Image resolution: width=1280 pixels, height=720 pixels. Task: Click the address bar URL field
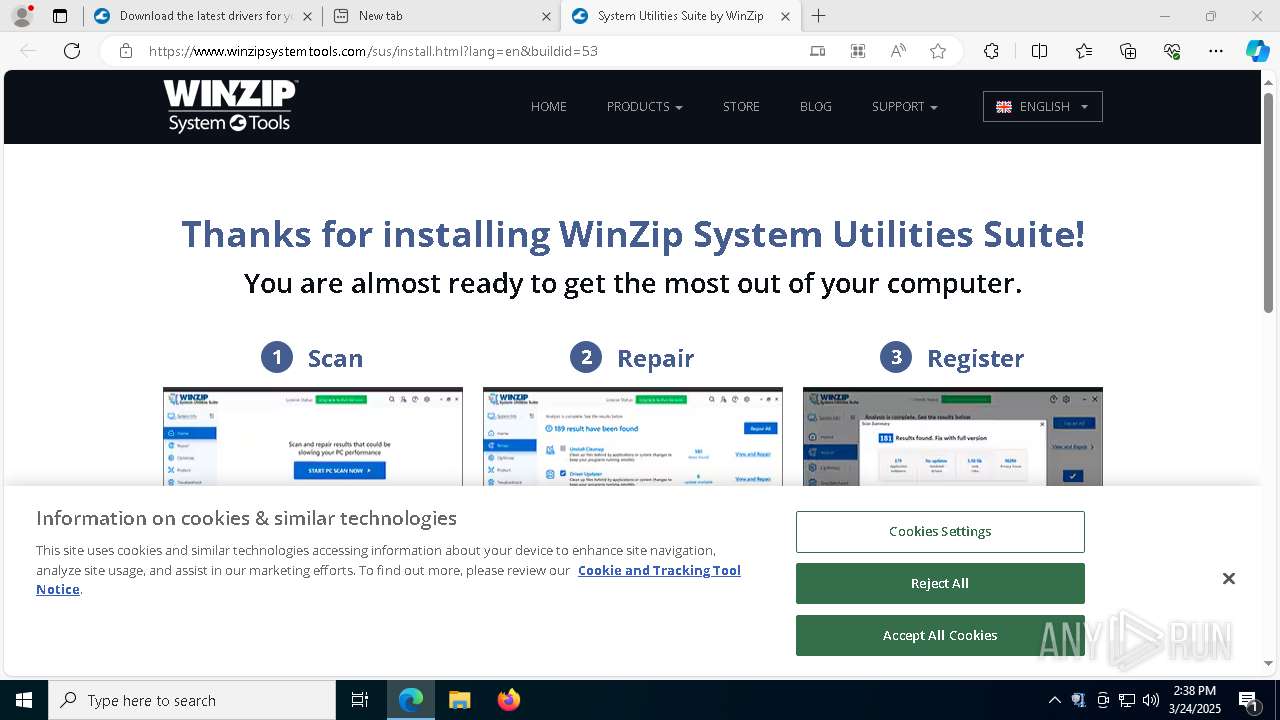click(373, 51)
